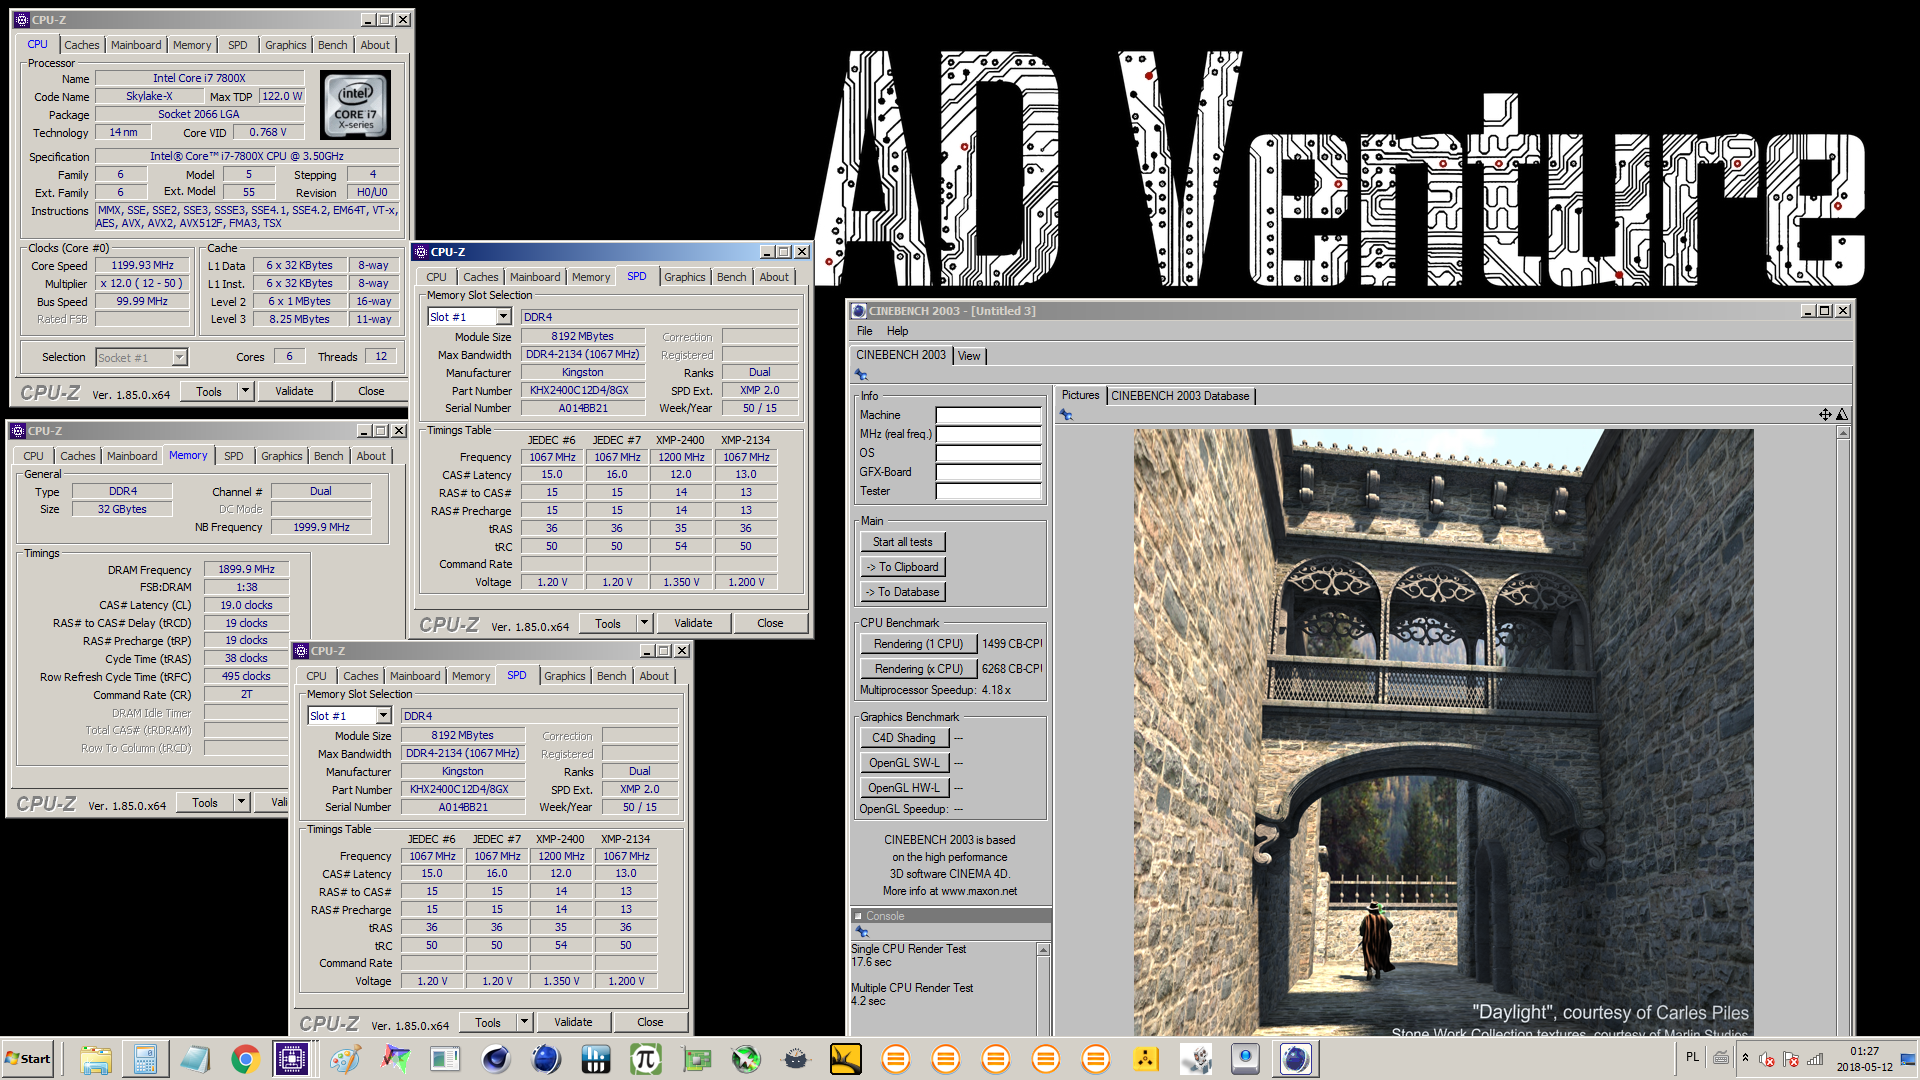The image size is (1920, 1080).
Task: Run the OpenGL HW-L test
Action: pyautogui.click(x=903, y=788)
